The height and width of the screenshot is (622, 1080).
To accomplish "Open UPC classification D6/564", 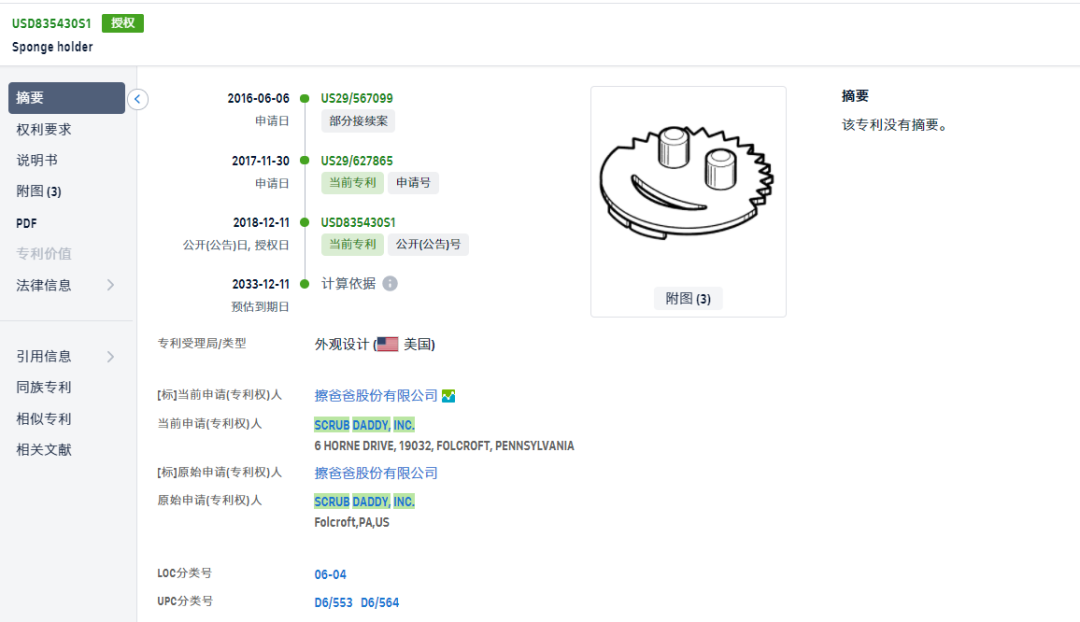I will coord(380,603).
